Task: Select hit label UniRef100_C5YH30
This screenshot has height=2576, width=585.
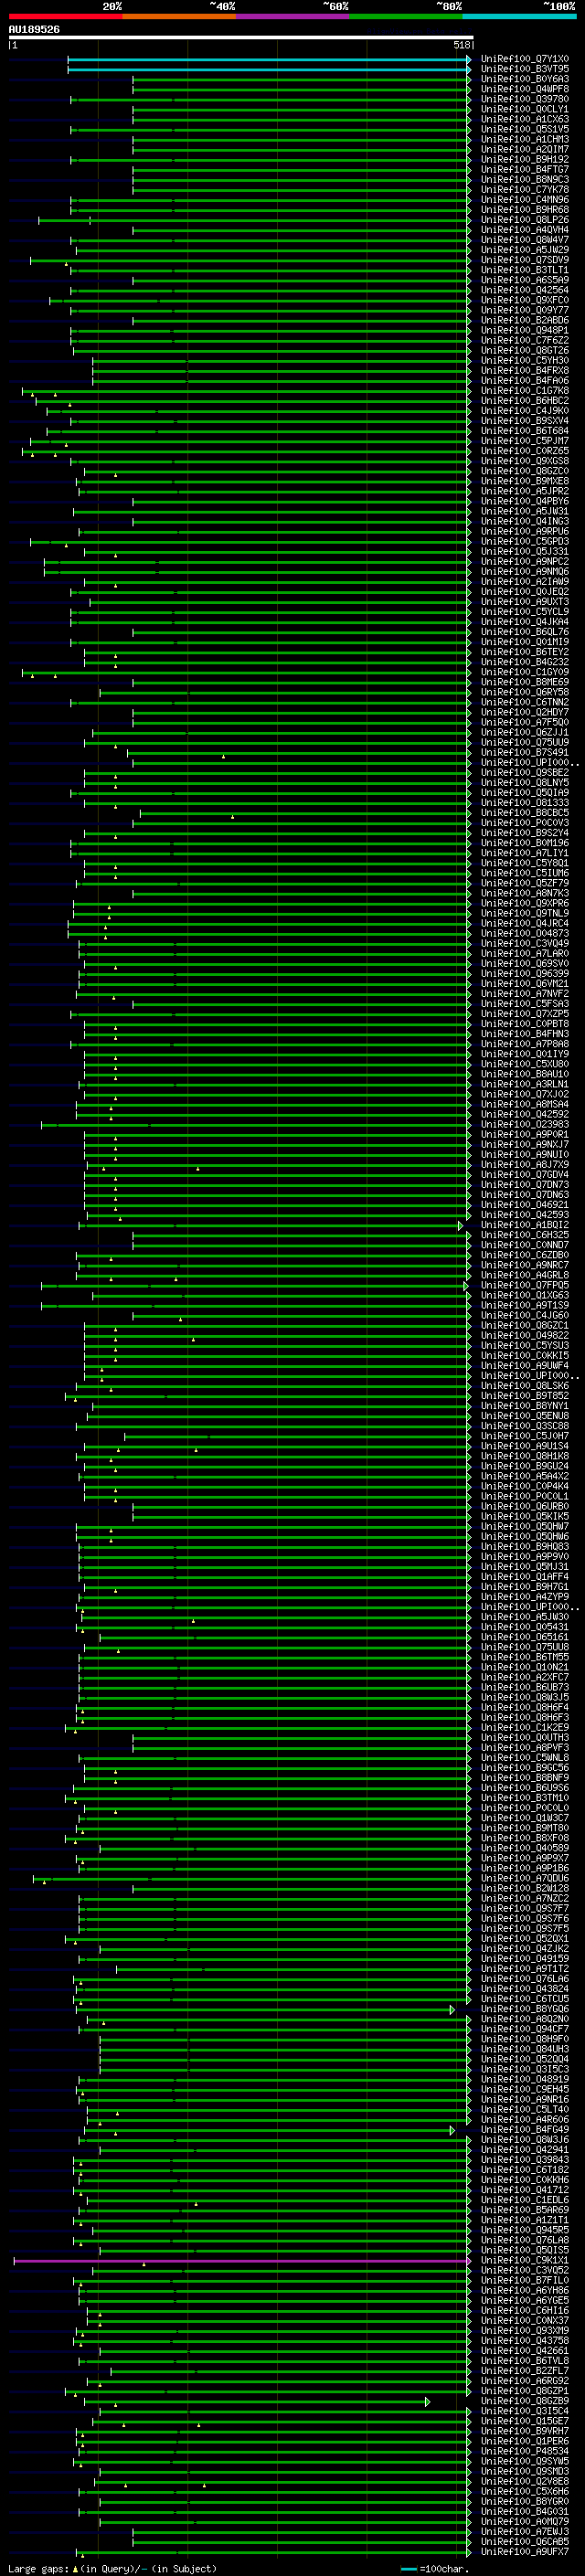Action: pos(525,360)
